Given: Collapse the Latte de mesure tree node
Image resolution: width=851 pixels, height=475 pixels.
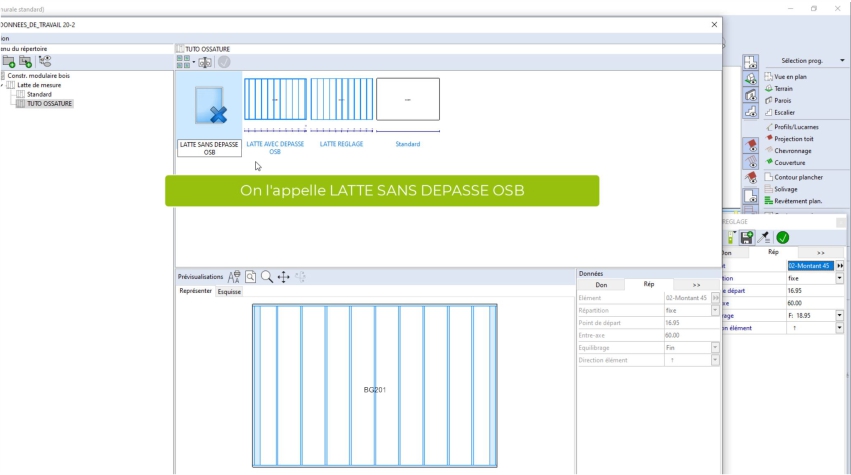Looking at the screenshot, I should pos(4,85).
